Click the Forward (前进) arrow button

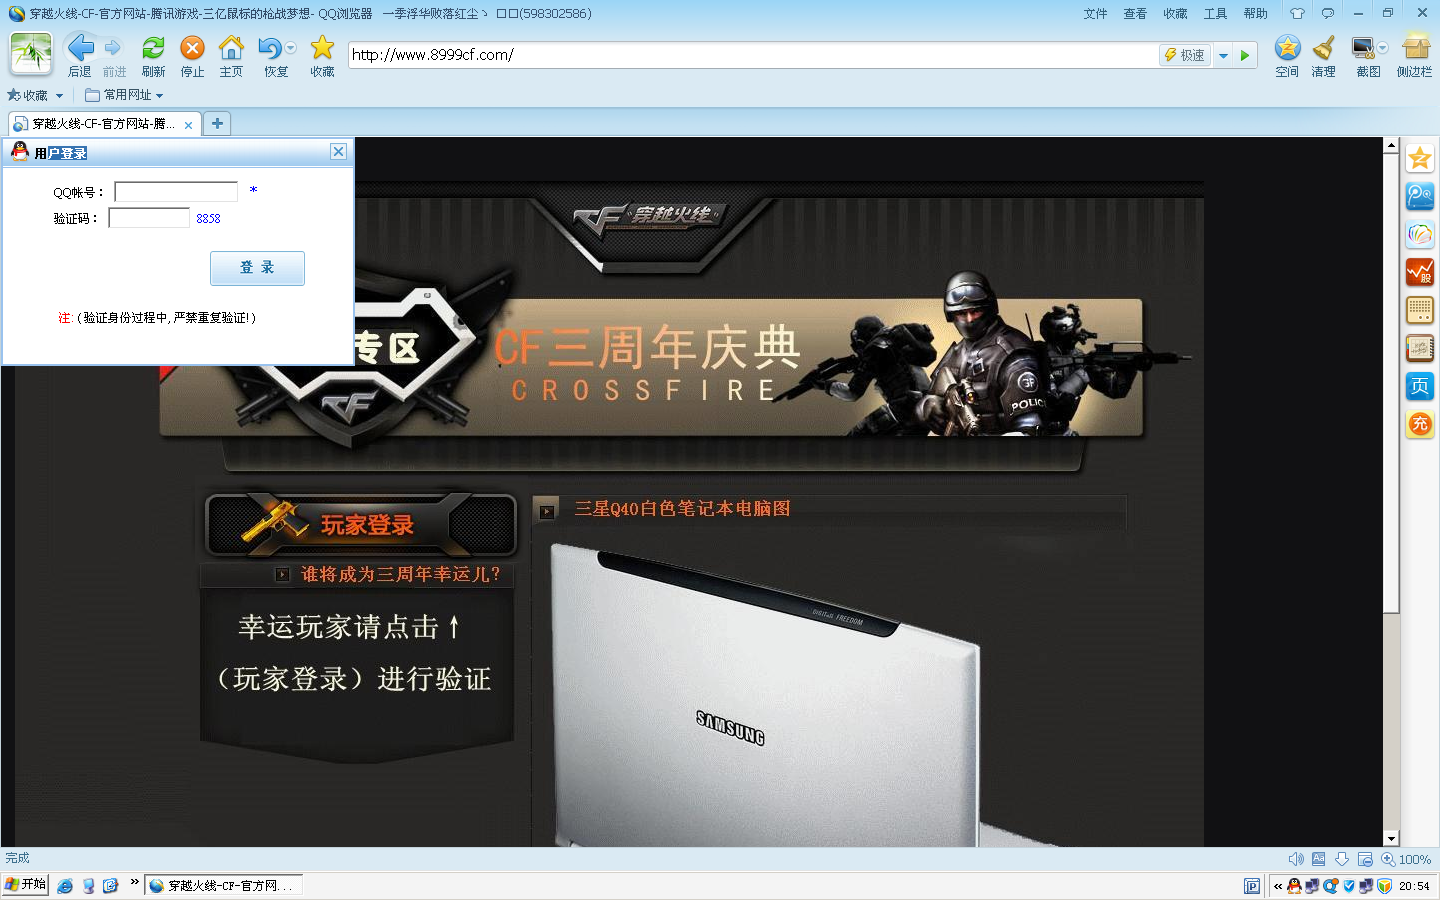(x=113, y=48)
